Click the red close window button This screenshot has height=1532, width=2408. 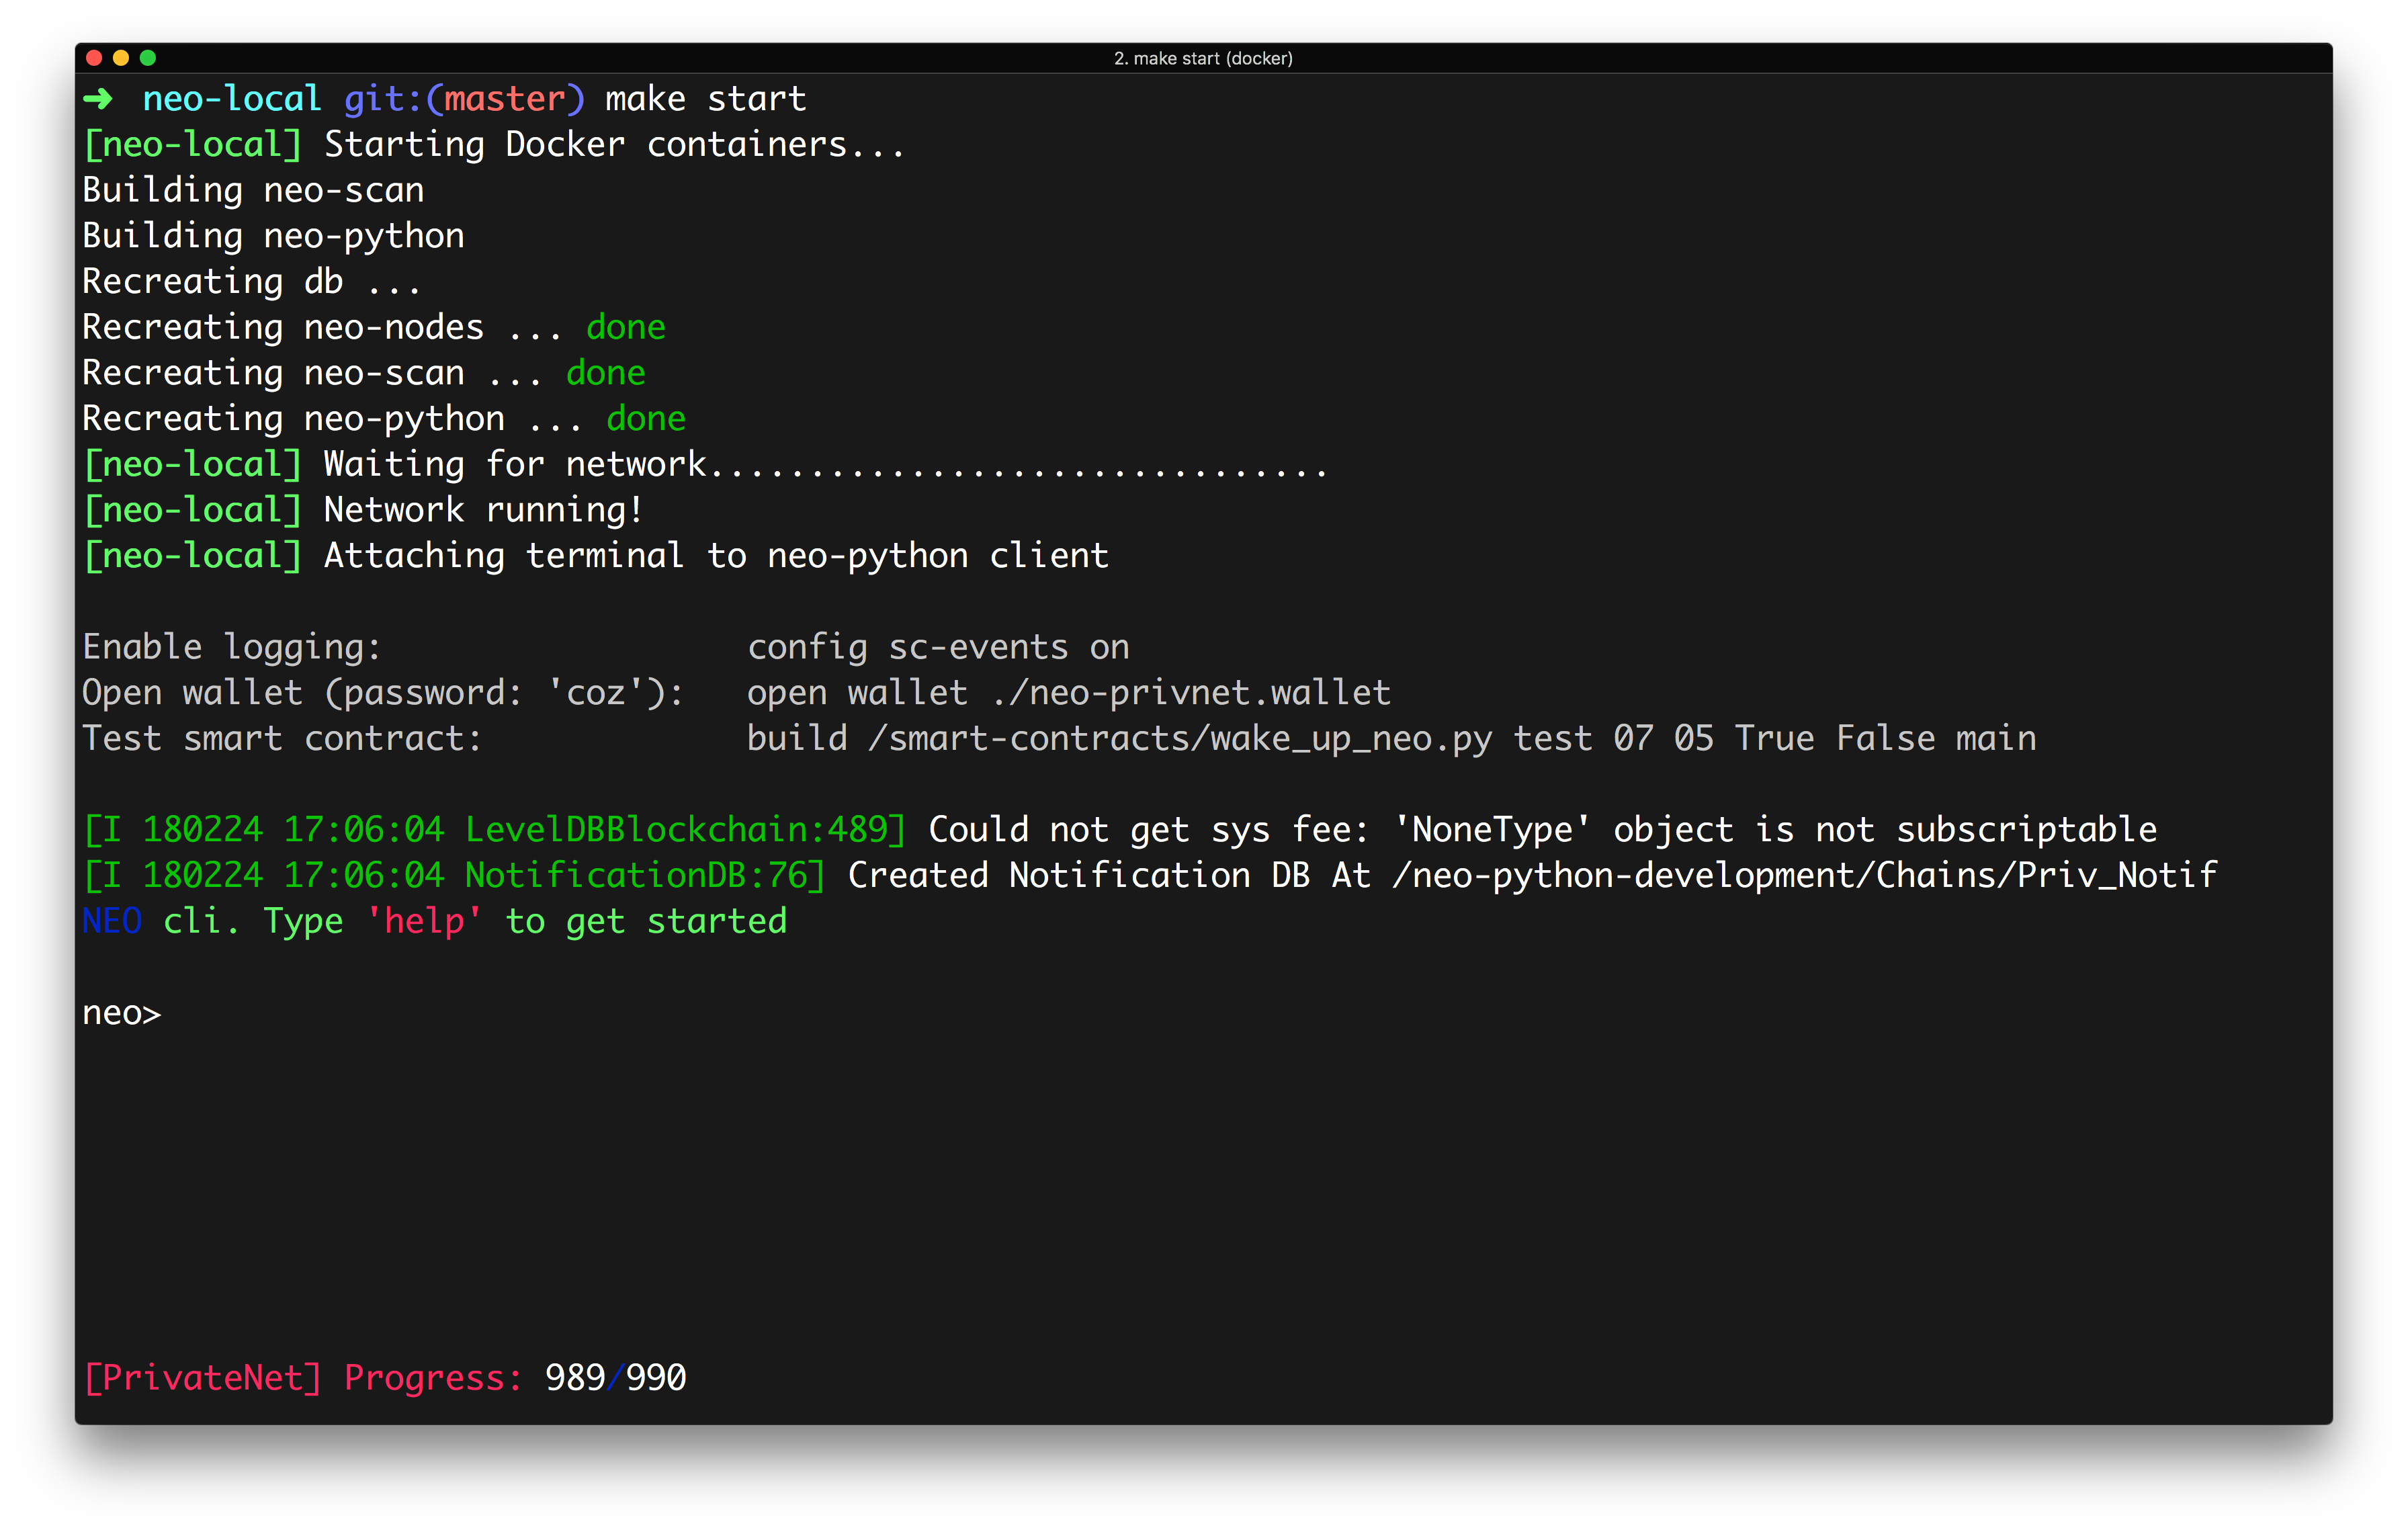(x=94, y=58)
